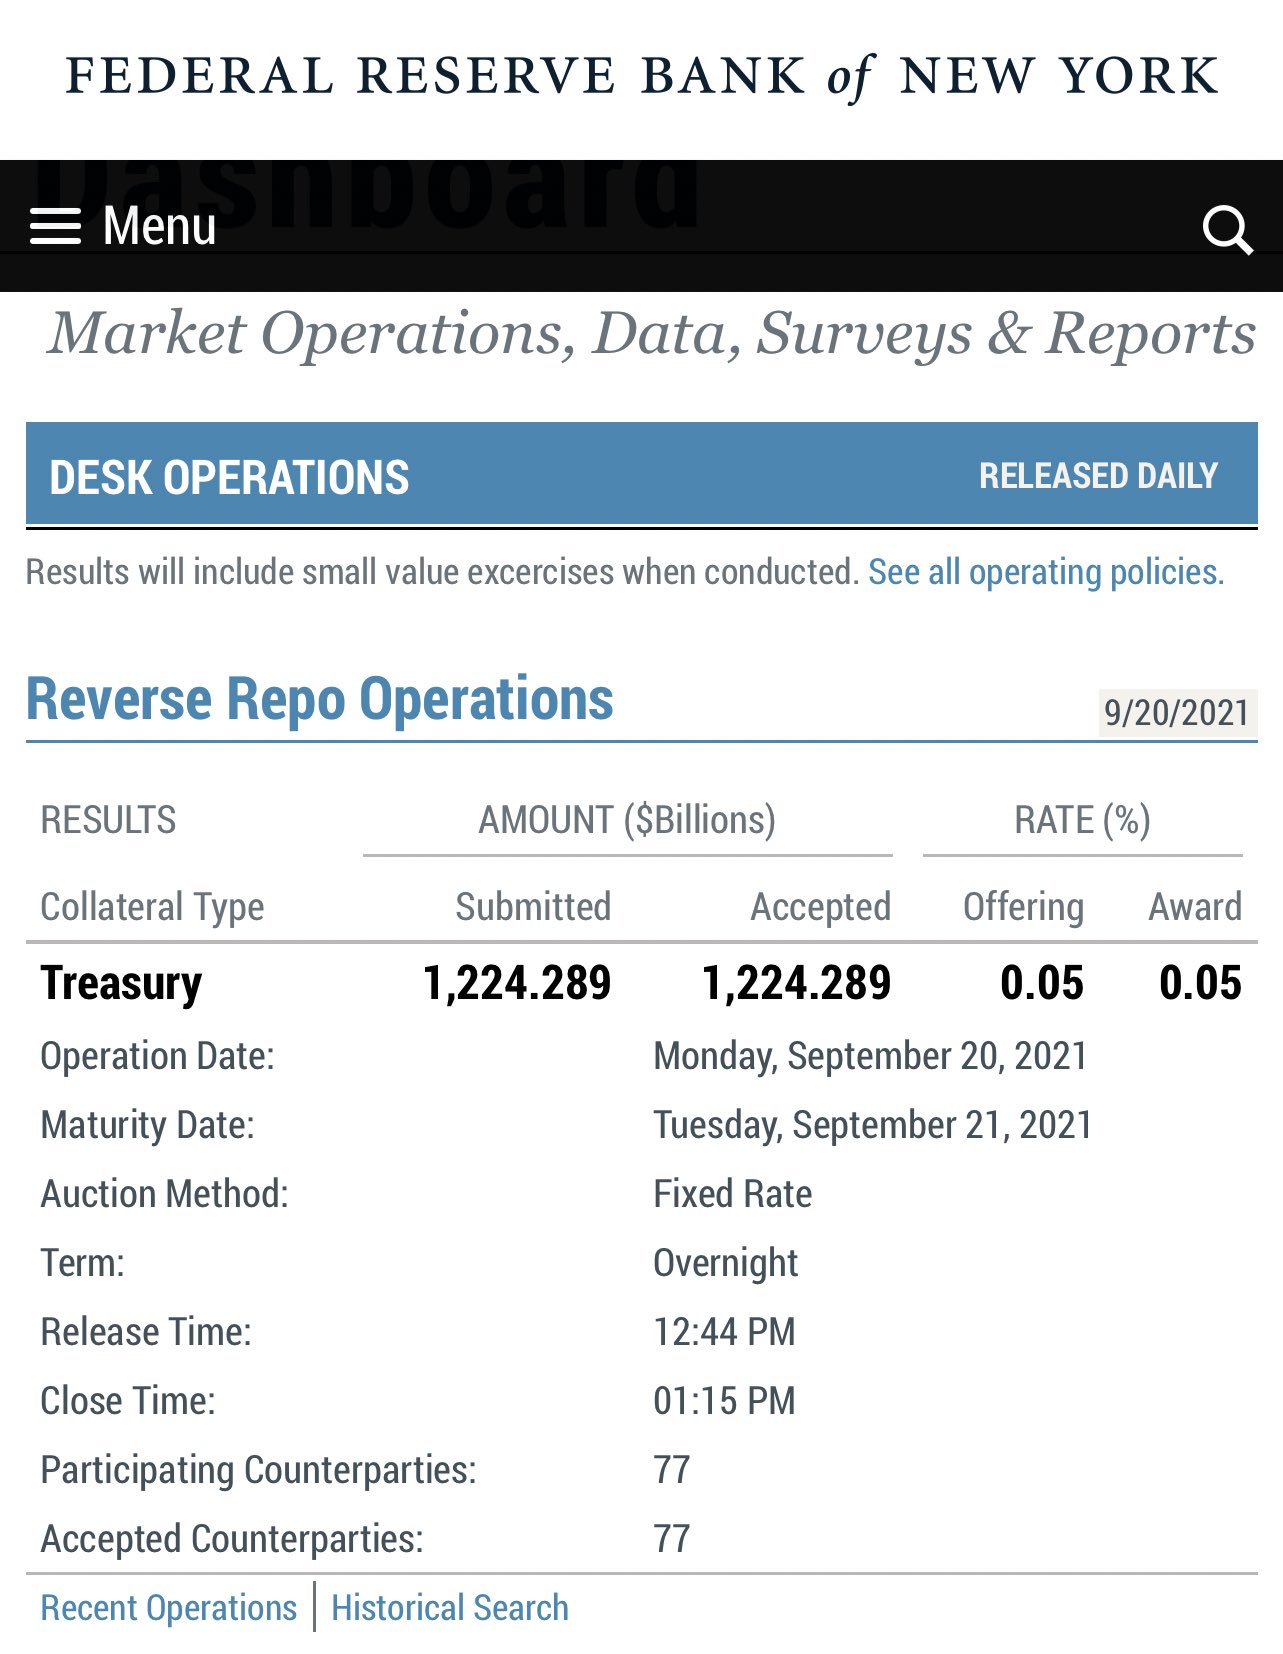Open the See all operating policies link
1283x1654 pixels.
tap(1045, 572)
